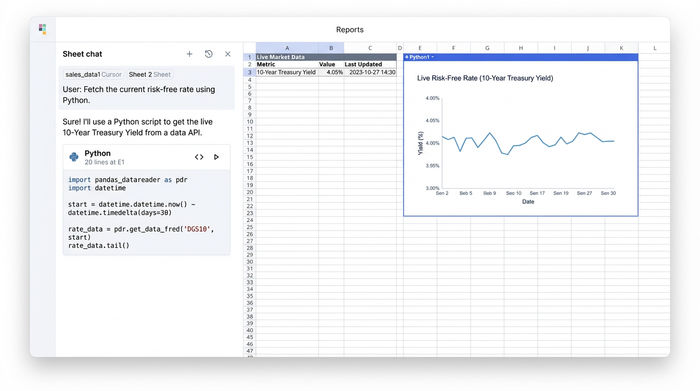
Task: Click the Last Updated header cell
Action: (x=370, y=64)
